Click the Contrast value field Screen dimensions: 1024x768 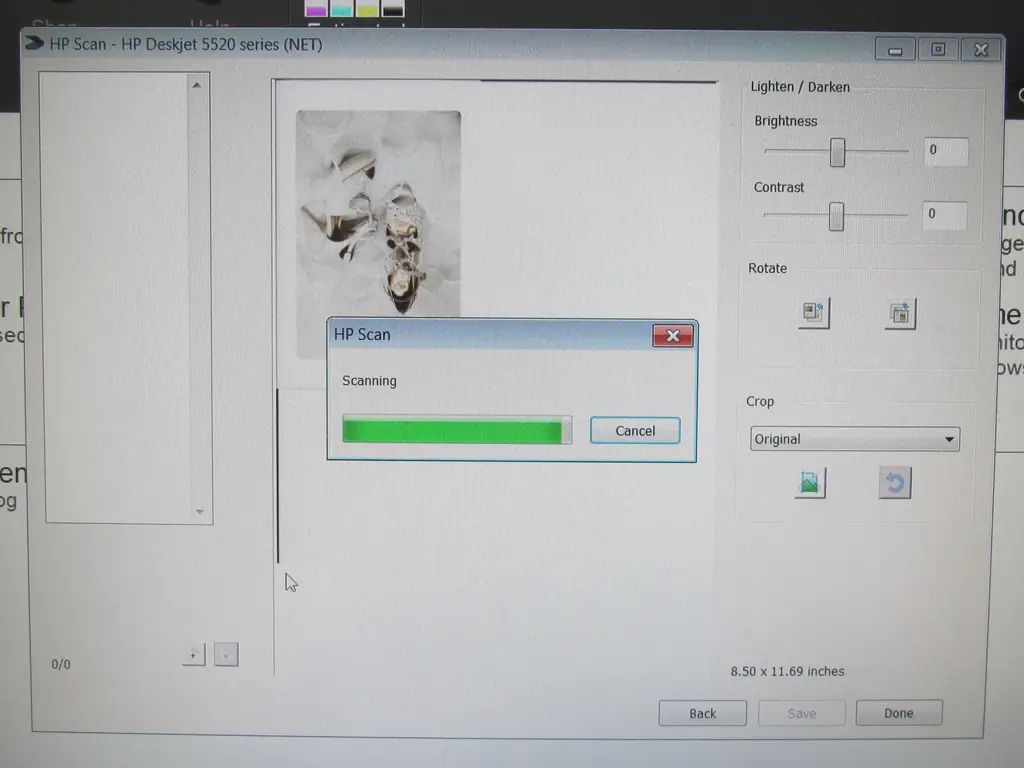pos(944,215)
